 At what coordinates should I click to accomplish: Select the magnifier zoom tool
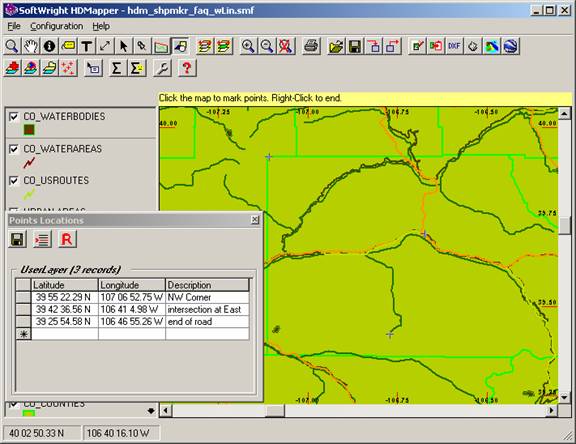coord(12,46)
